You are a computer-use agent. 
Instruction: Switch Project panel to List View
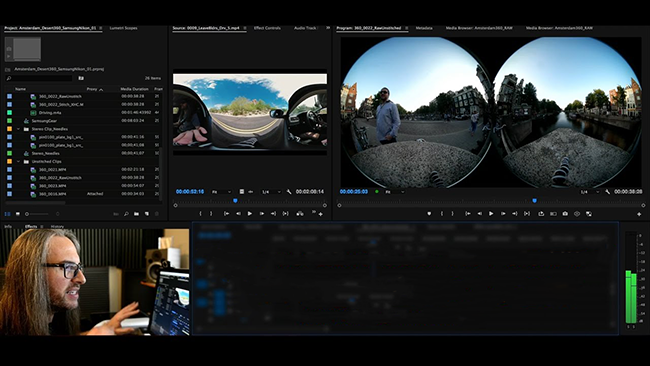7,214
